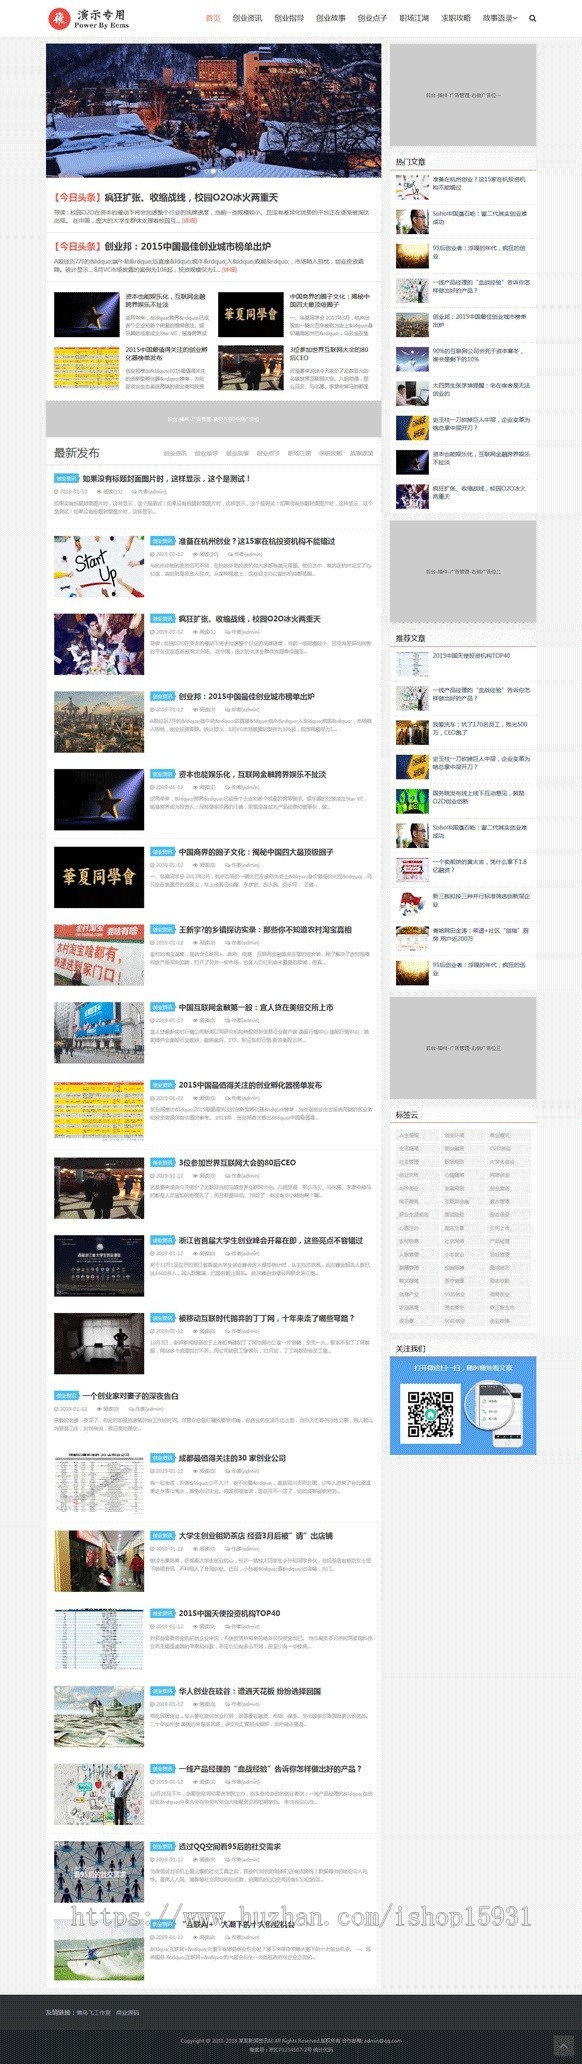
Task: Open article 成都最值得关注的30家创业公司
Action: click(x=232, y=1458)
